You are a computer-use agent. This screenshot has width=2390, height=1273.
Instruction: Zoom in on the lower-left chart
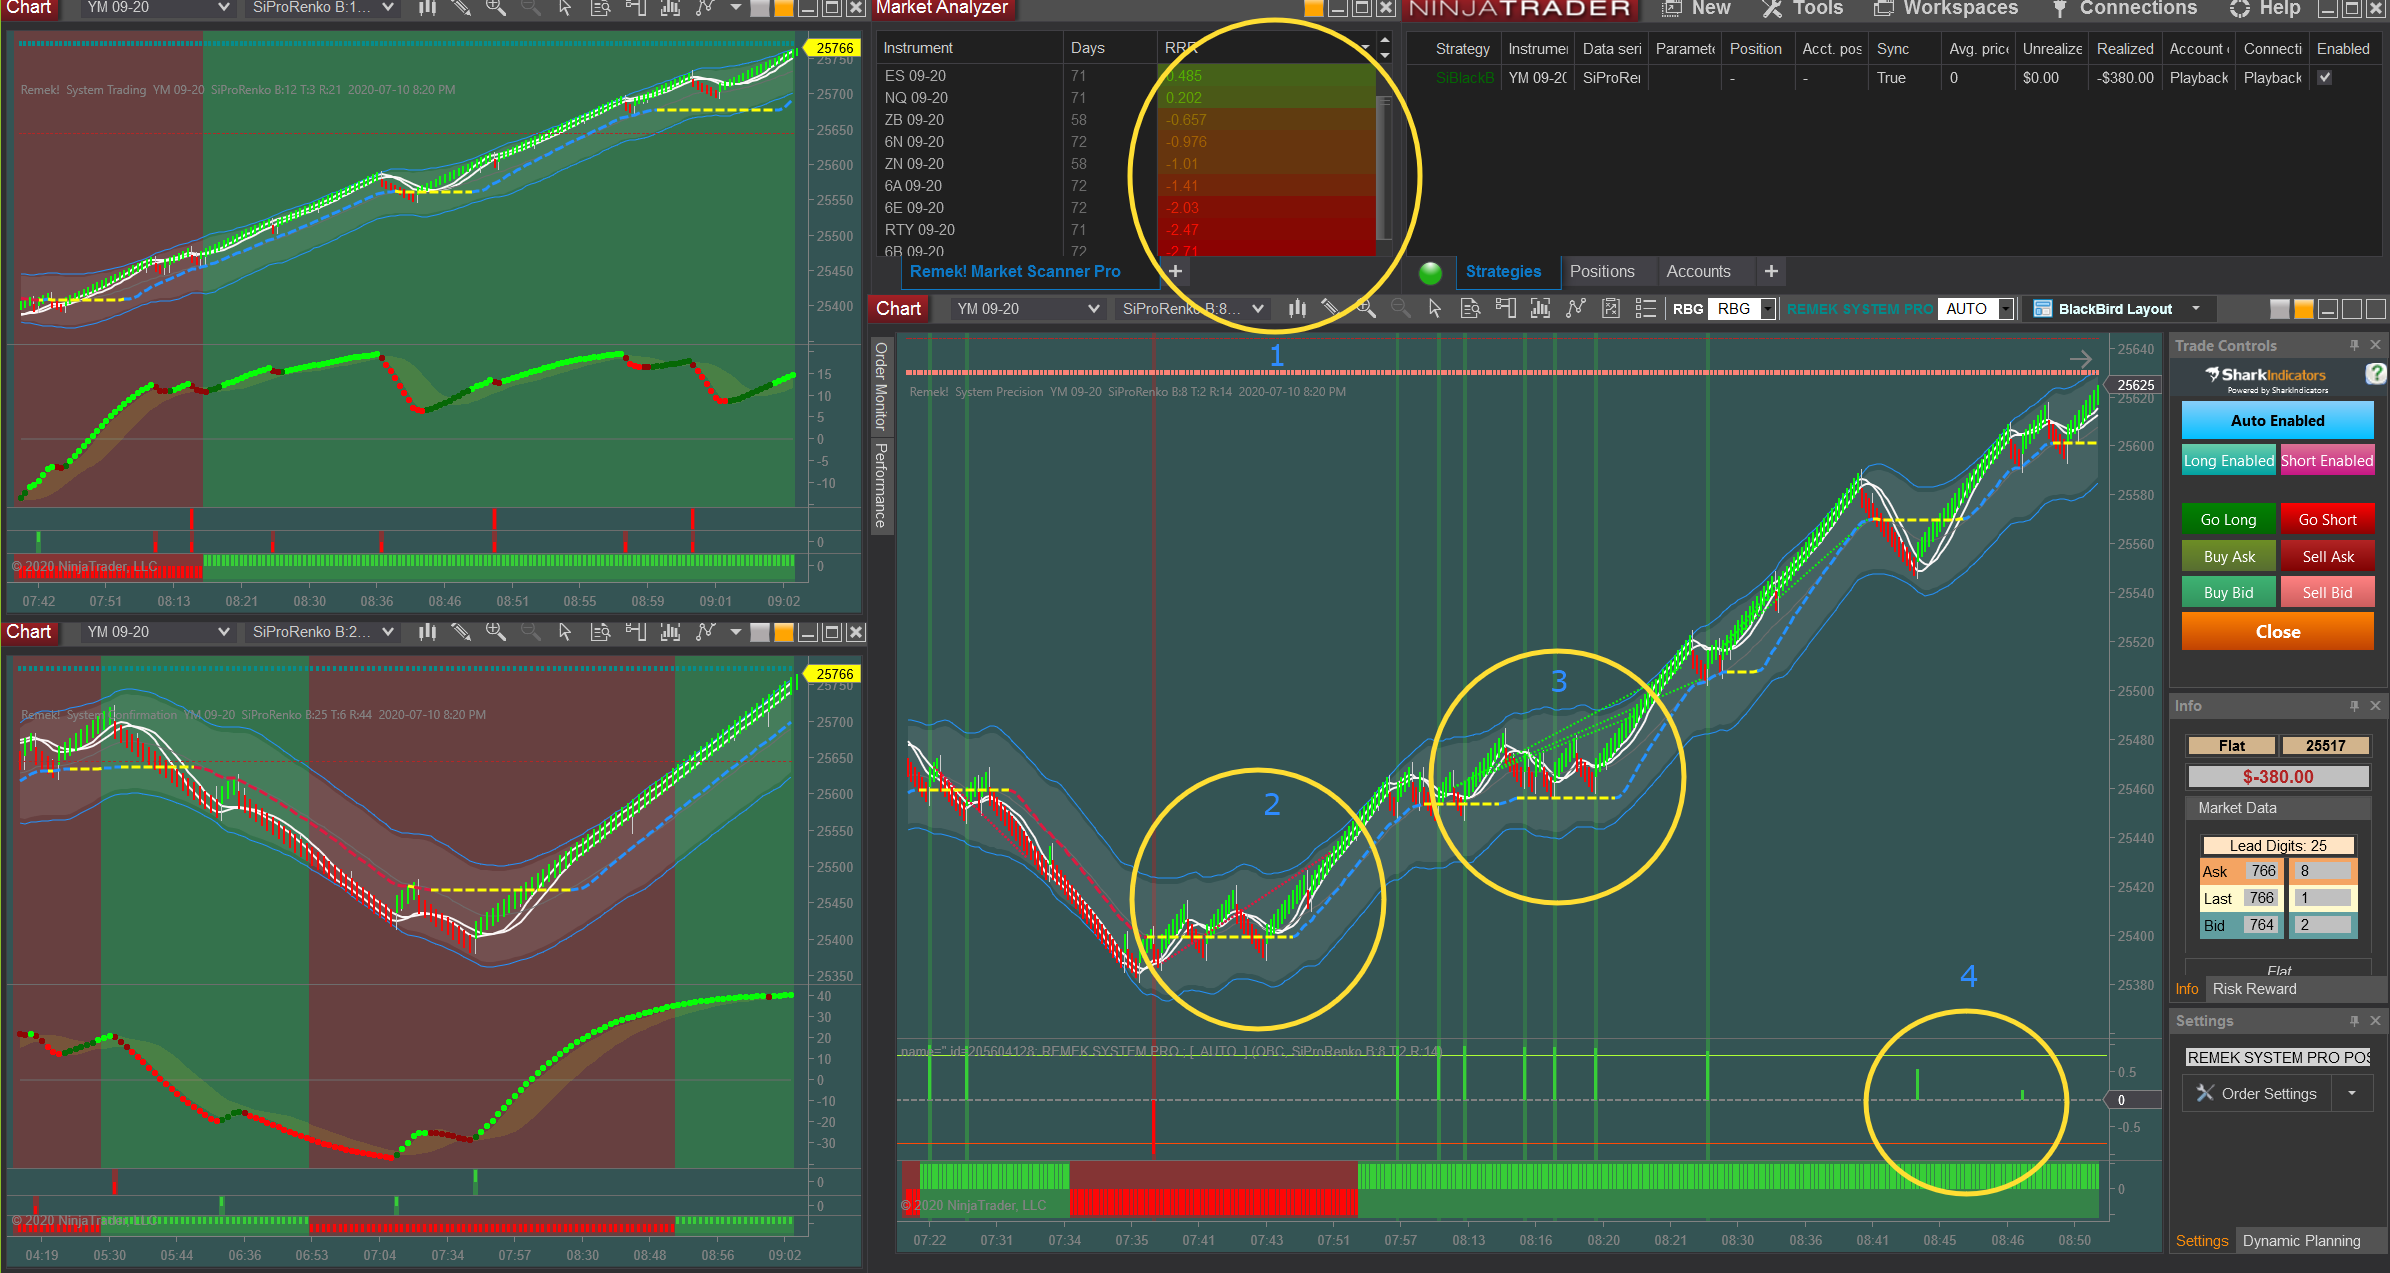(x=496, y=632)
